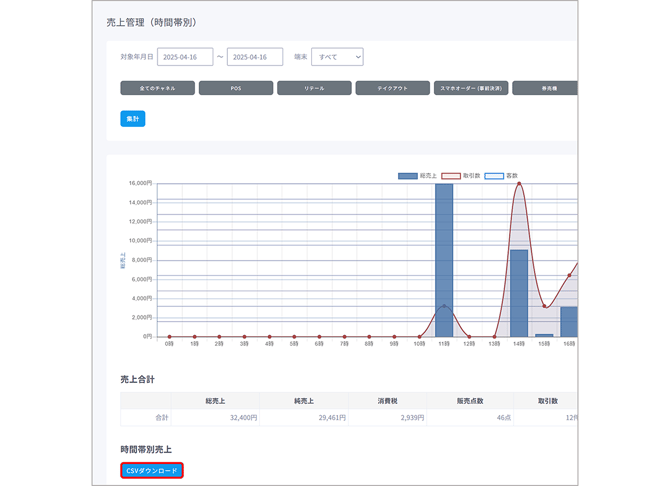The height and width of the screenshot is (486, 670).
Task: Toggle the 客数 legend swatch
Action: tap(494, 176)
